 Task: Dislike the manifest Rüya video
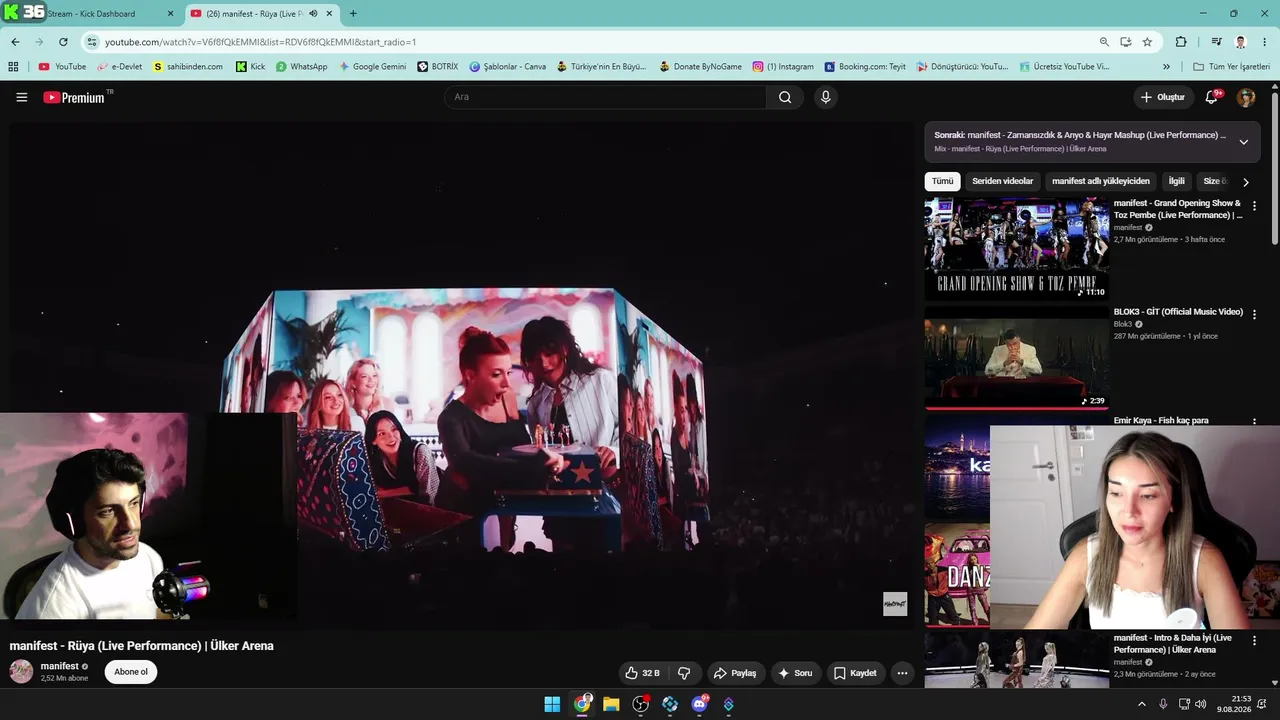pos(684,673)
